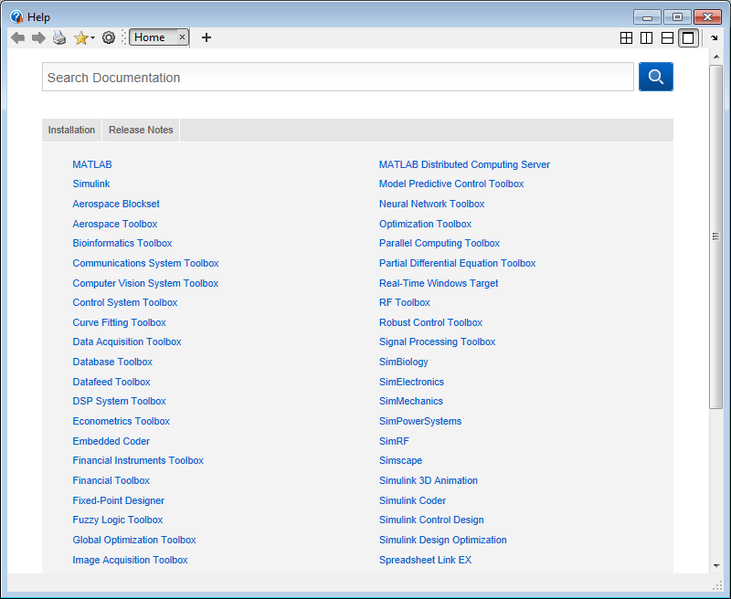Open MATLAB Distributed Computing Server link
Image resolution: width=731 pixels, height=599 pixels.
point(464,165)
